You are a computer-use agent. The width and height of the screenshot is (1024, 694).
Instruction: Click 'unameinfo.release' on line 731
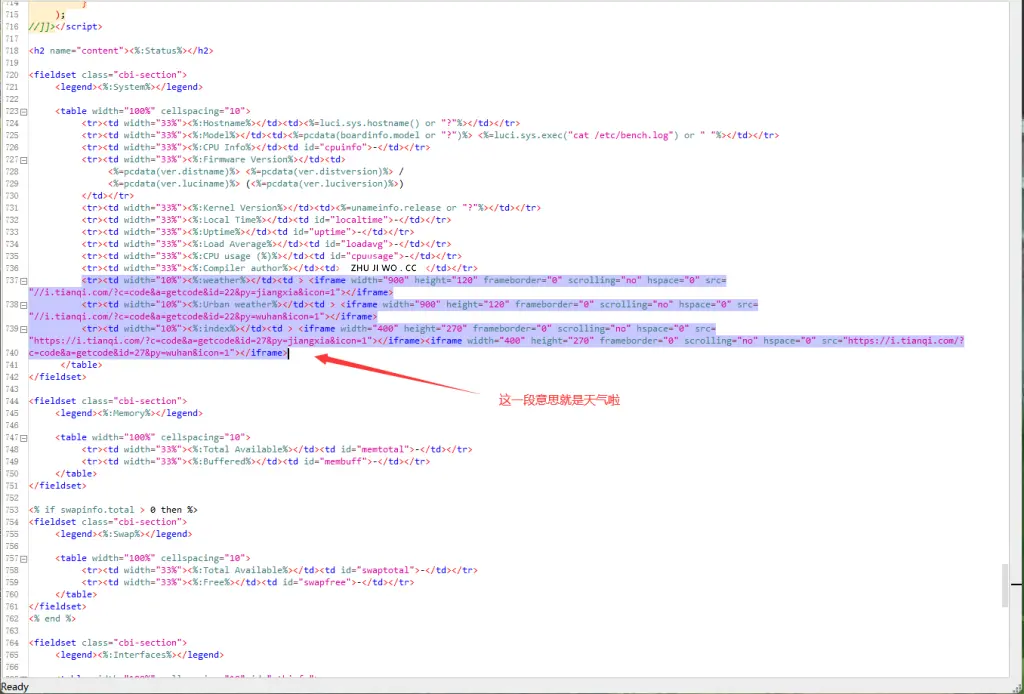[x=396, y=208]
